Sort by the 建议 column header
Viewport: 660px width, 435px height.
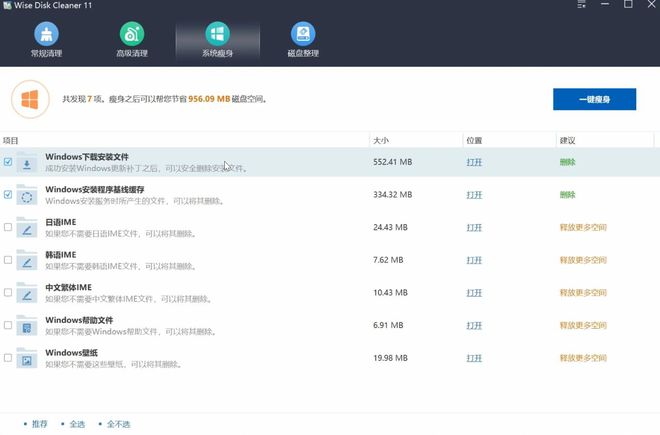point(568,140)
